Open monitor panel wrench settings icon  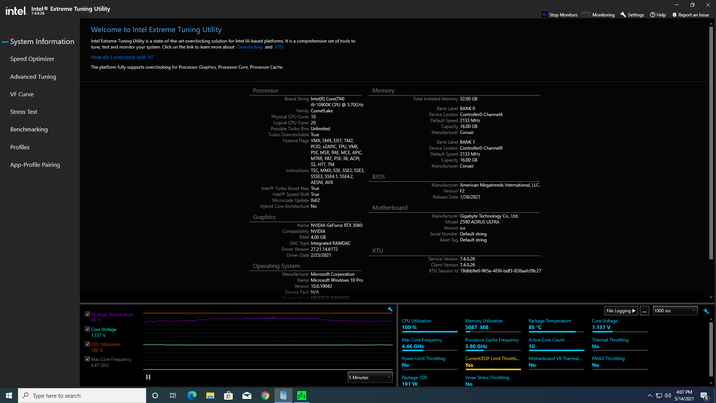(x=706, y=311)
